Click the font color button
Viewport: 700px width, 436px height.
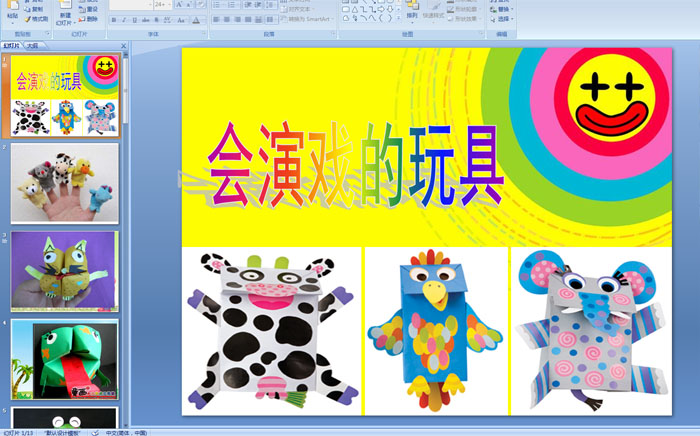point(196,20)
